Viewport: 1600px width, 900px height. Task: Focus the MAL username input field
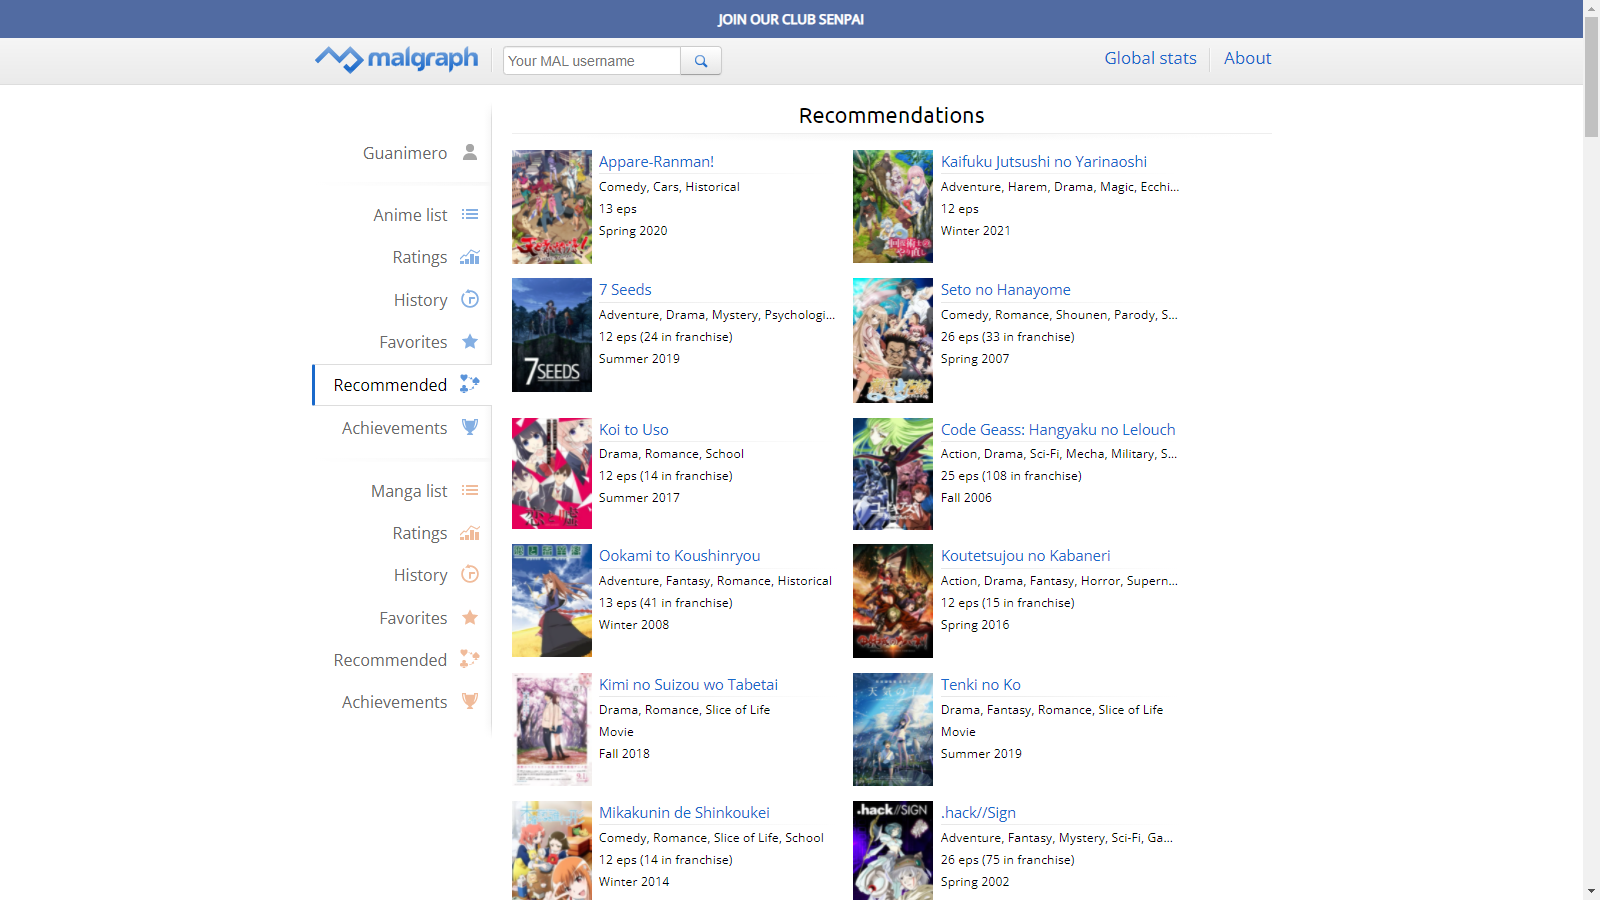click(591, 61)
